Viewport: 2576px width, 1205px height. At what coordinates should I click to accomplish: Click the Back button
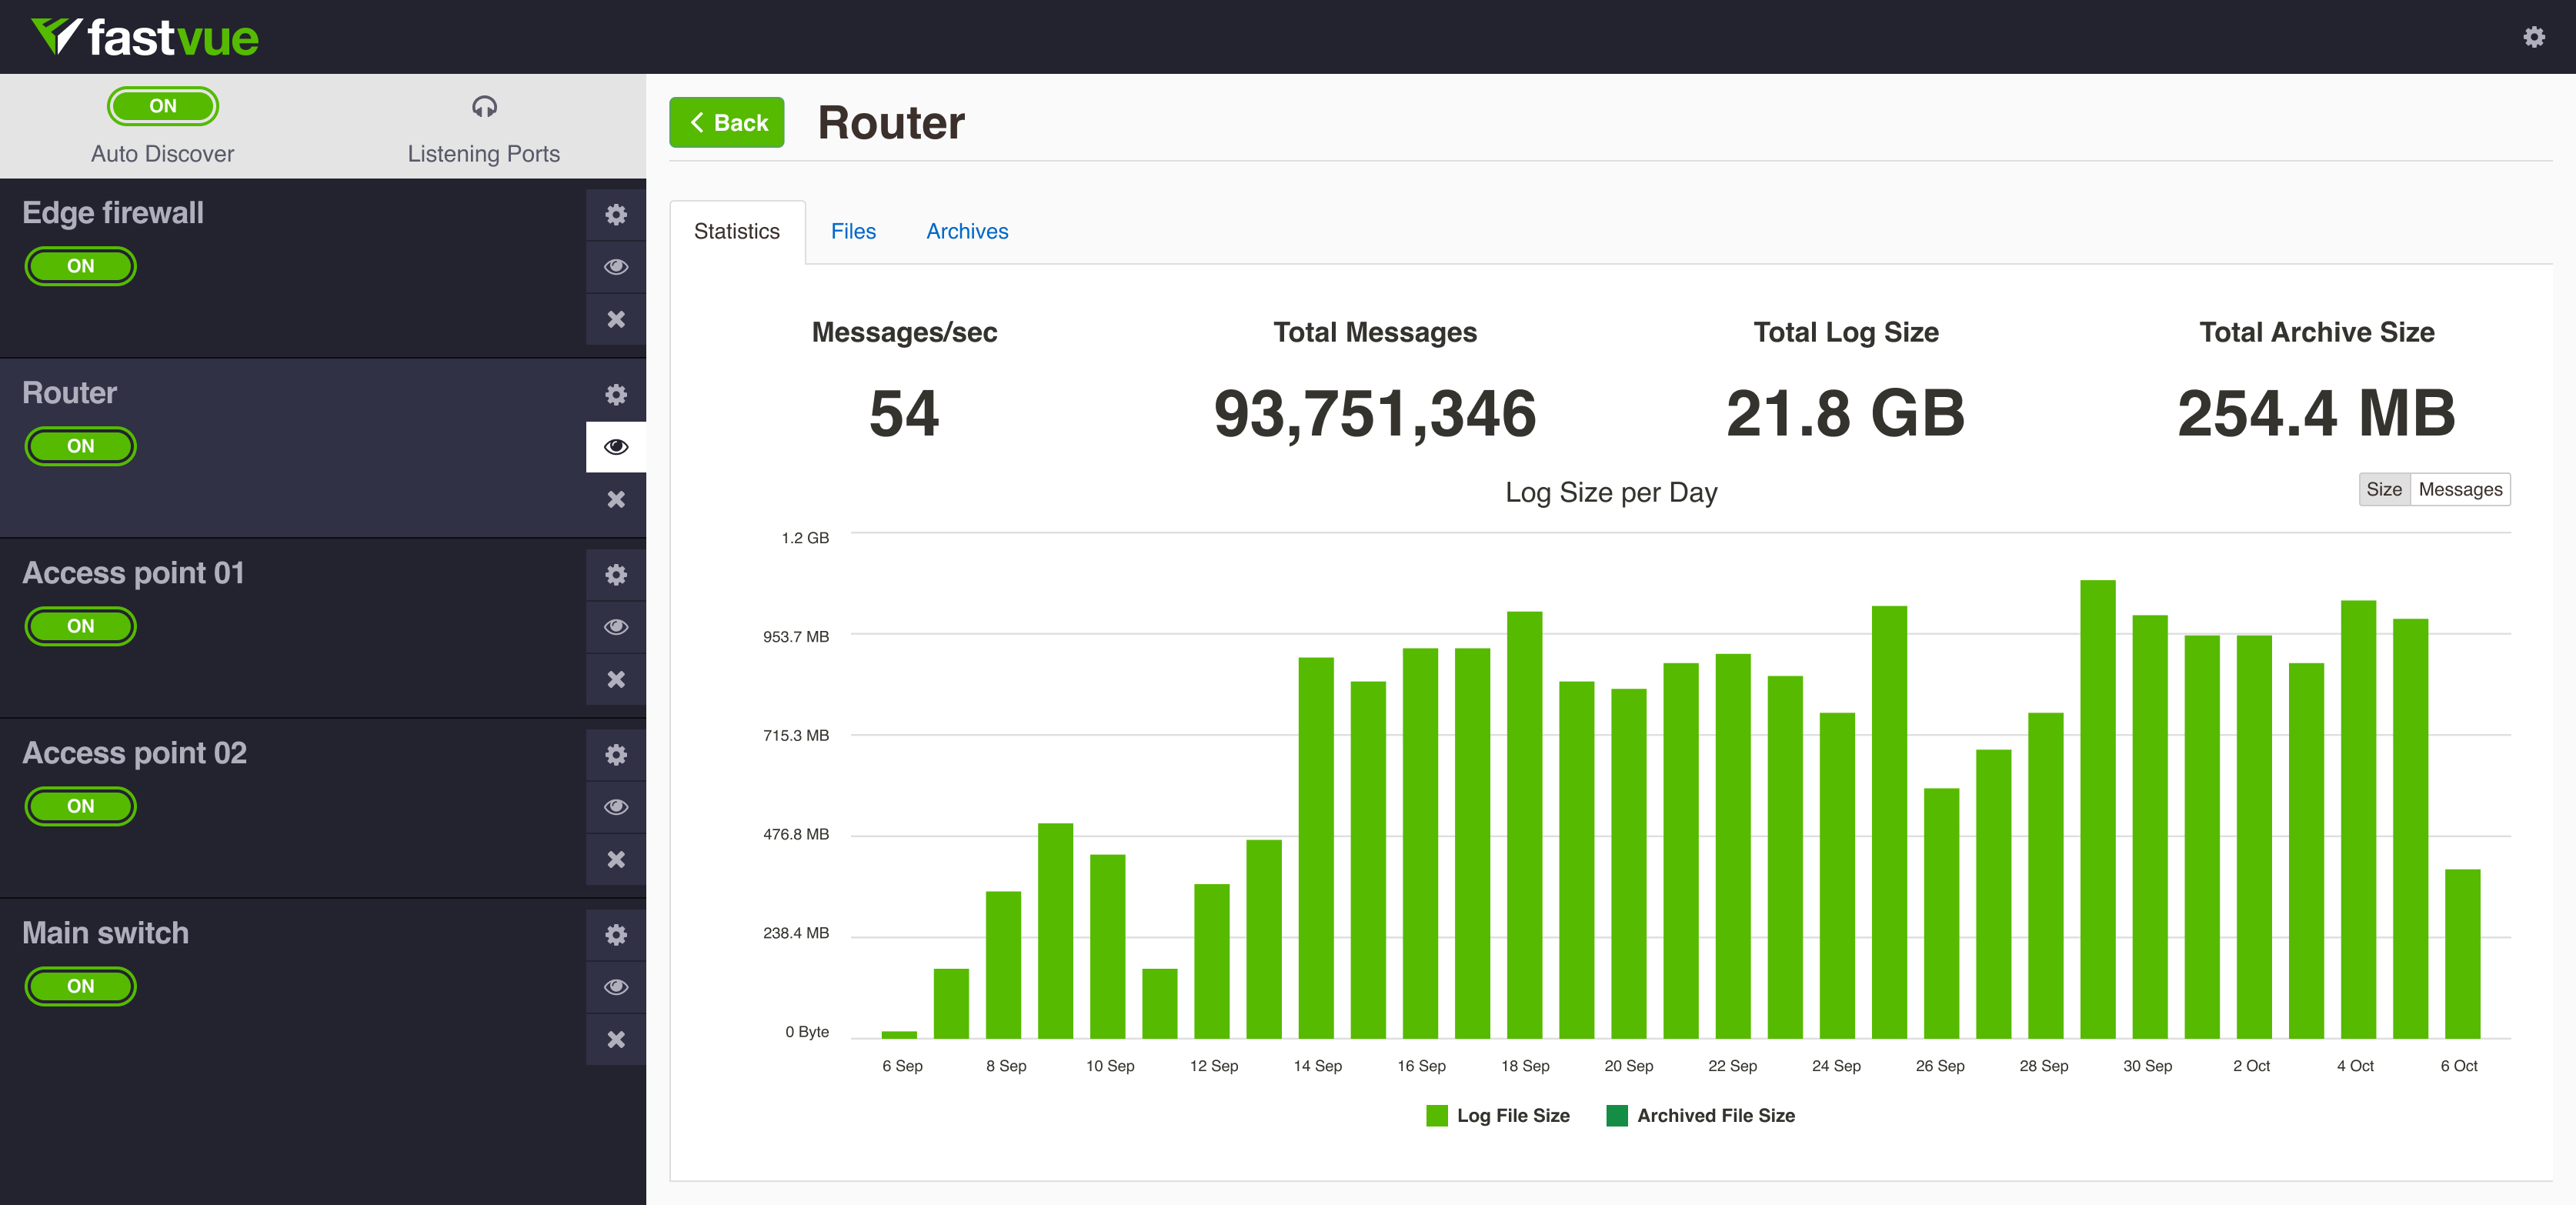tap(727, 122)
